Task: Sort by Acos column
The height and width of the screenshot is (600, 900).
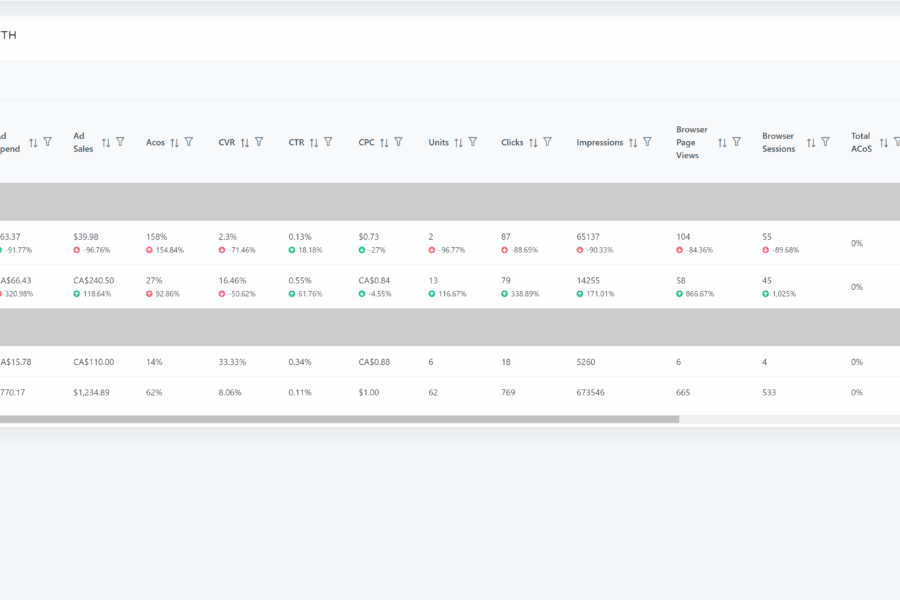Action: [x=174, y=143]
